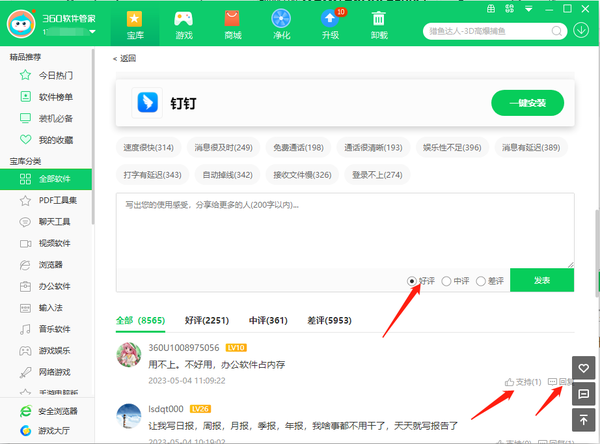
Task: Select the 差评 radio button
Action: pos(481,281)
